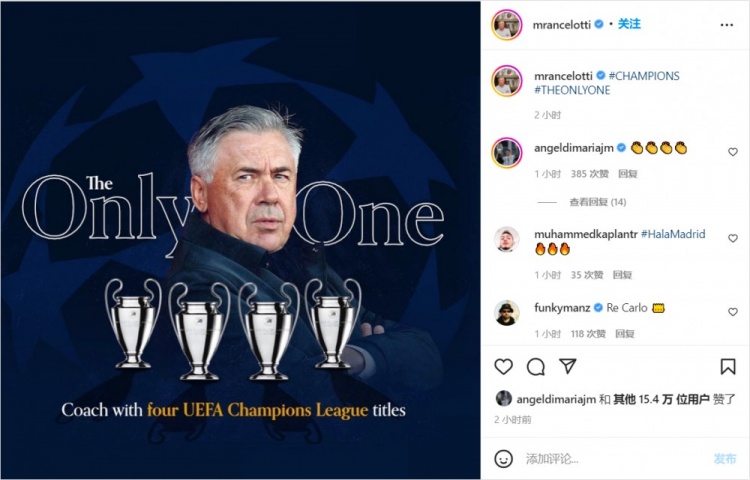Open the emoji picker smiley icon
Viewport: 750px width, 480px height.
(503, 458)
